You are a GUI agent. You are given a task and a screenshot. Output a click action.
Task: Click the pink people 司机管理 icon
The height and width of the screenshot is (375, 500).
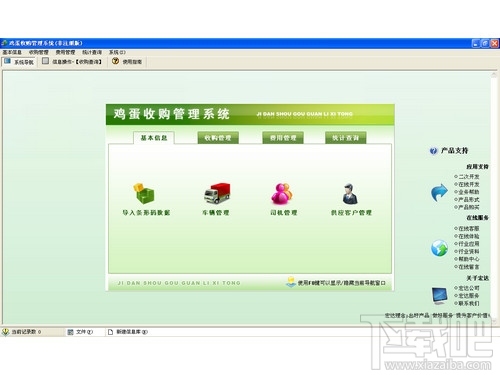pos(282,193)
